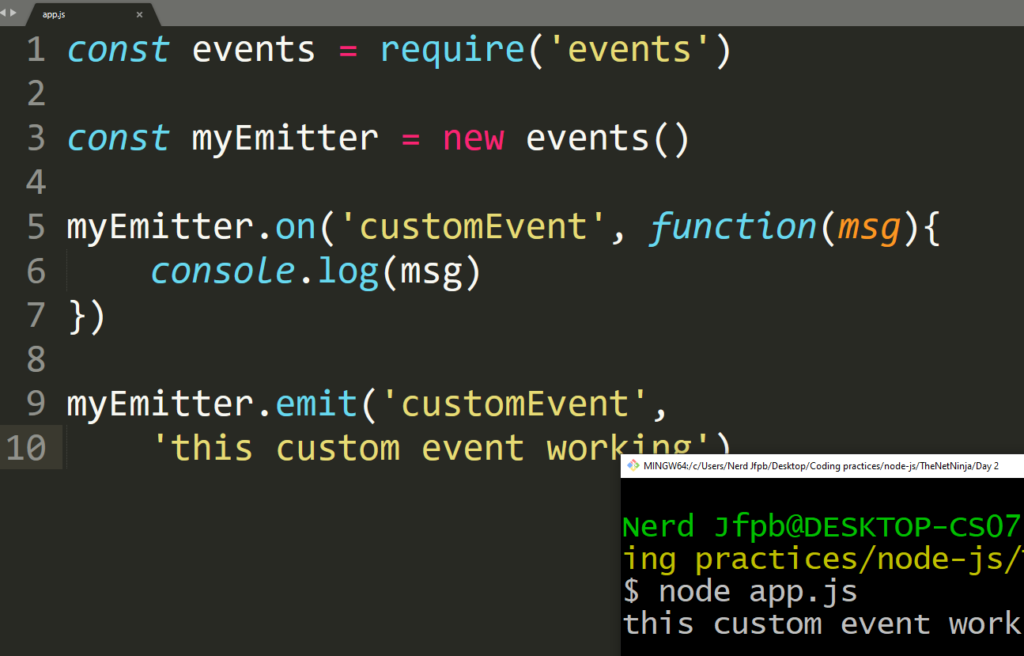This screenshot has height=656, width=1024.
Task: Click the orange 'msg' parameter on line 5
Action: (869, 230)
